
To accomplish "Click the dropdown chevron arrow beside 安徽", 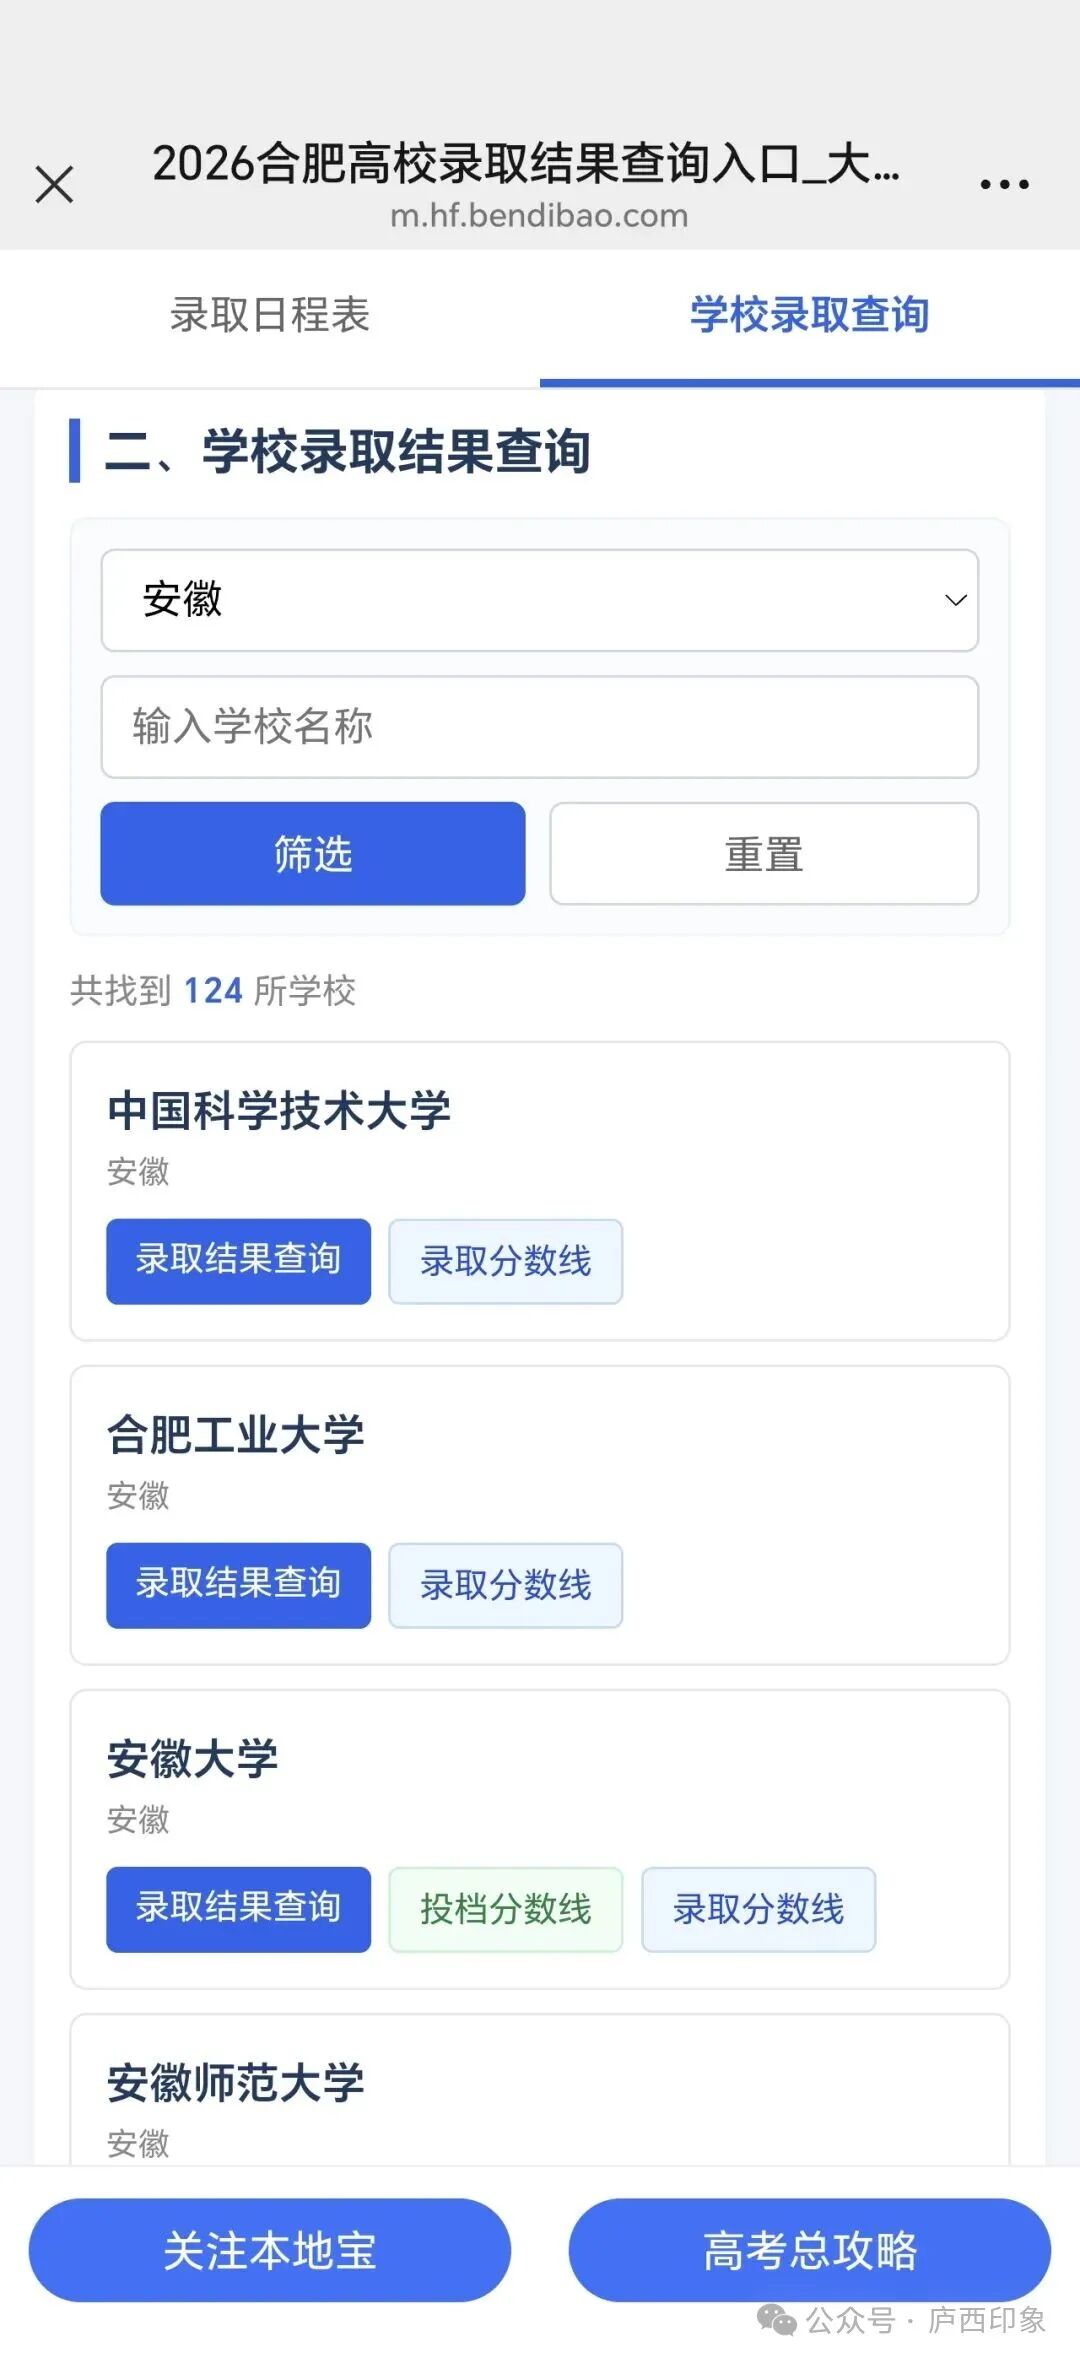I will (956, 600).
